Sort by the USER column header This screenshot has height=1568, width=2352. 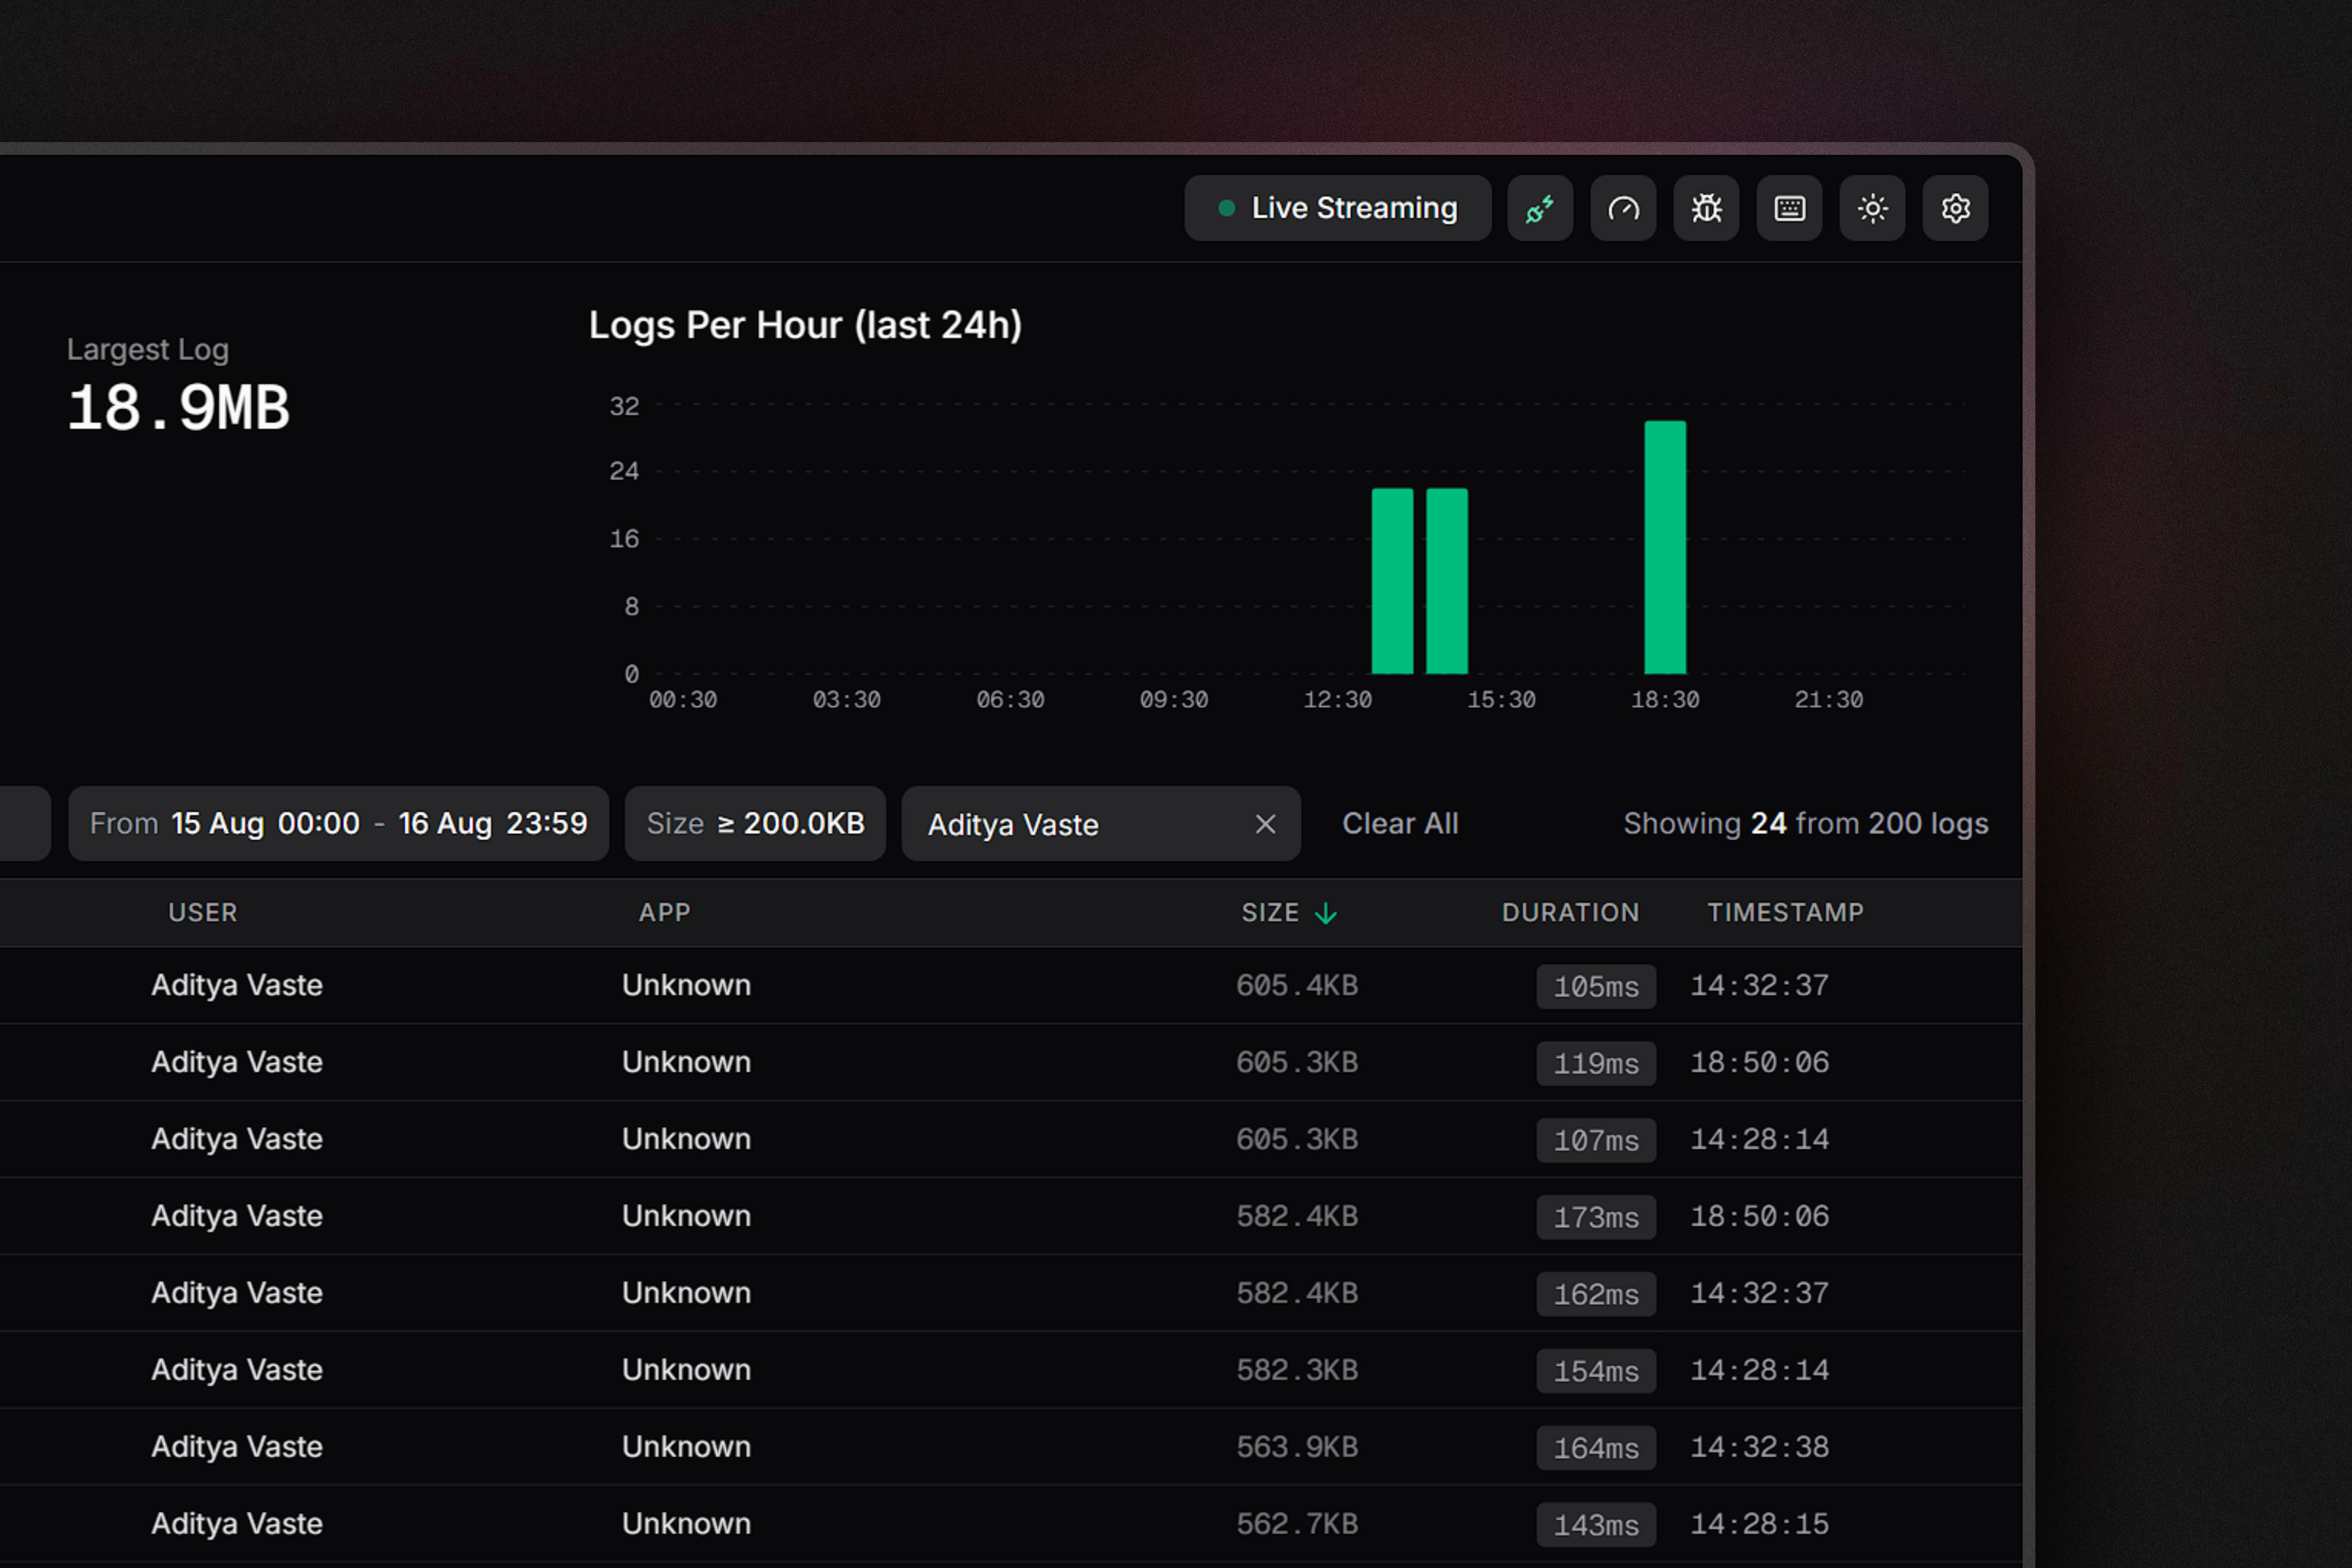203,913
